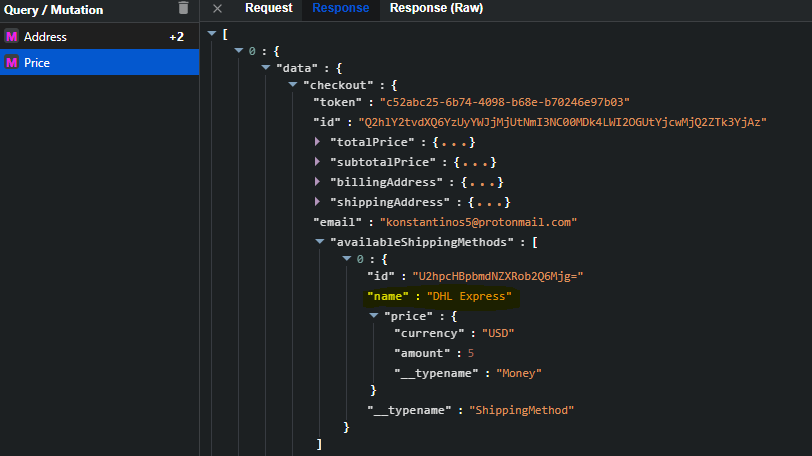Collapse the top-level 0 object
This screenshot has width=812, height=456.
click(239, 51)
